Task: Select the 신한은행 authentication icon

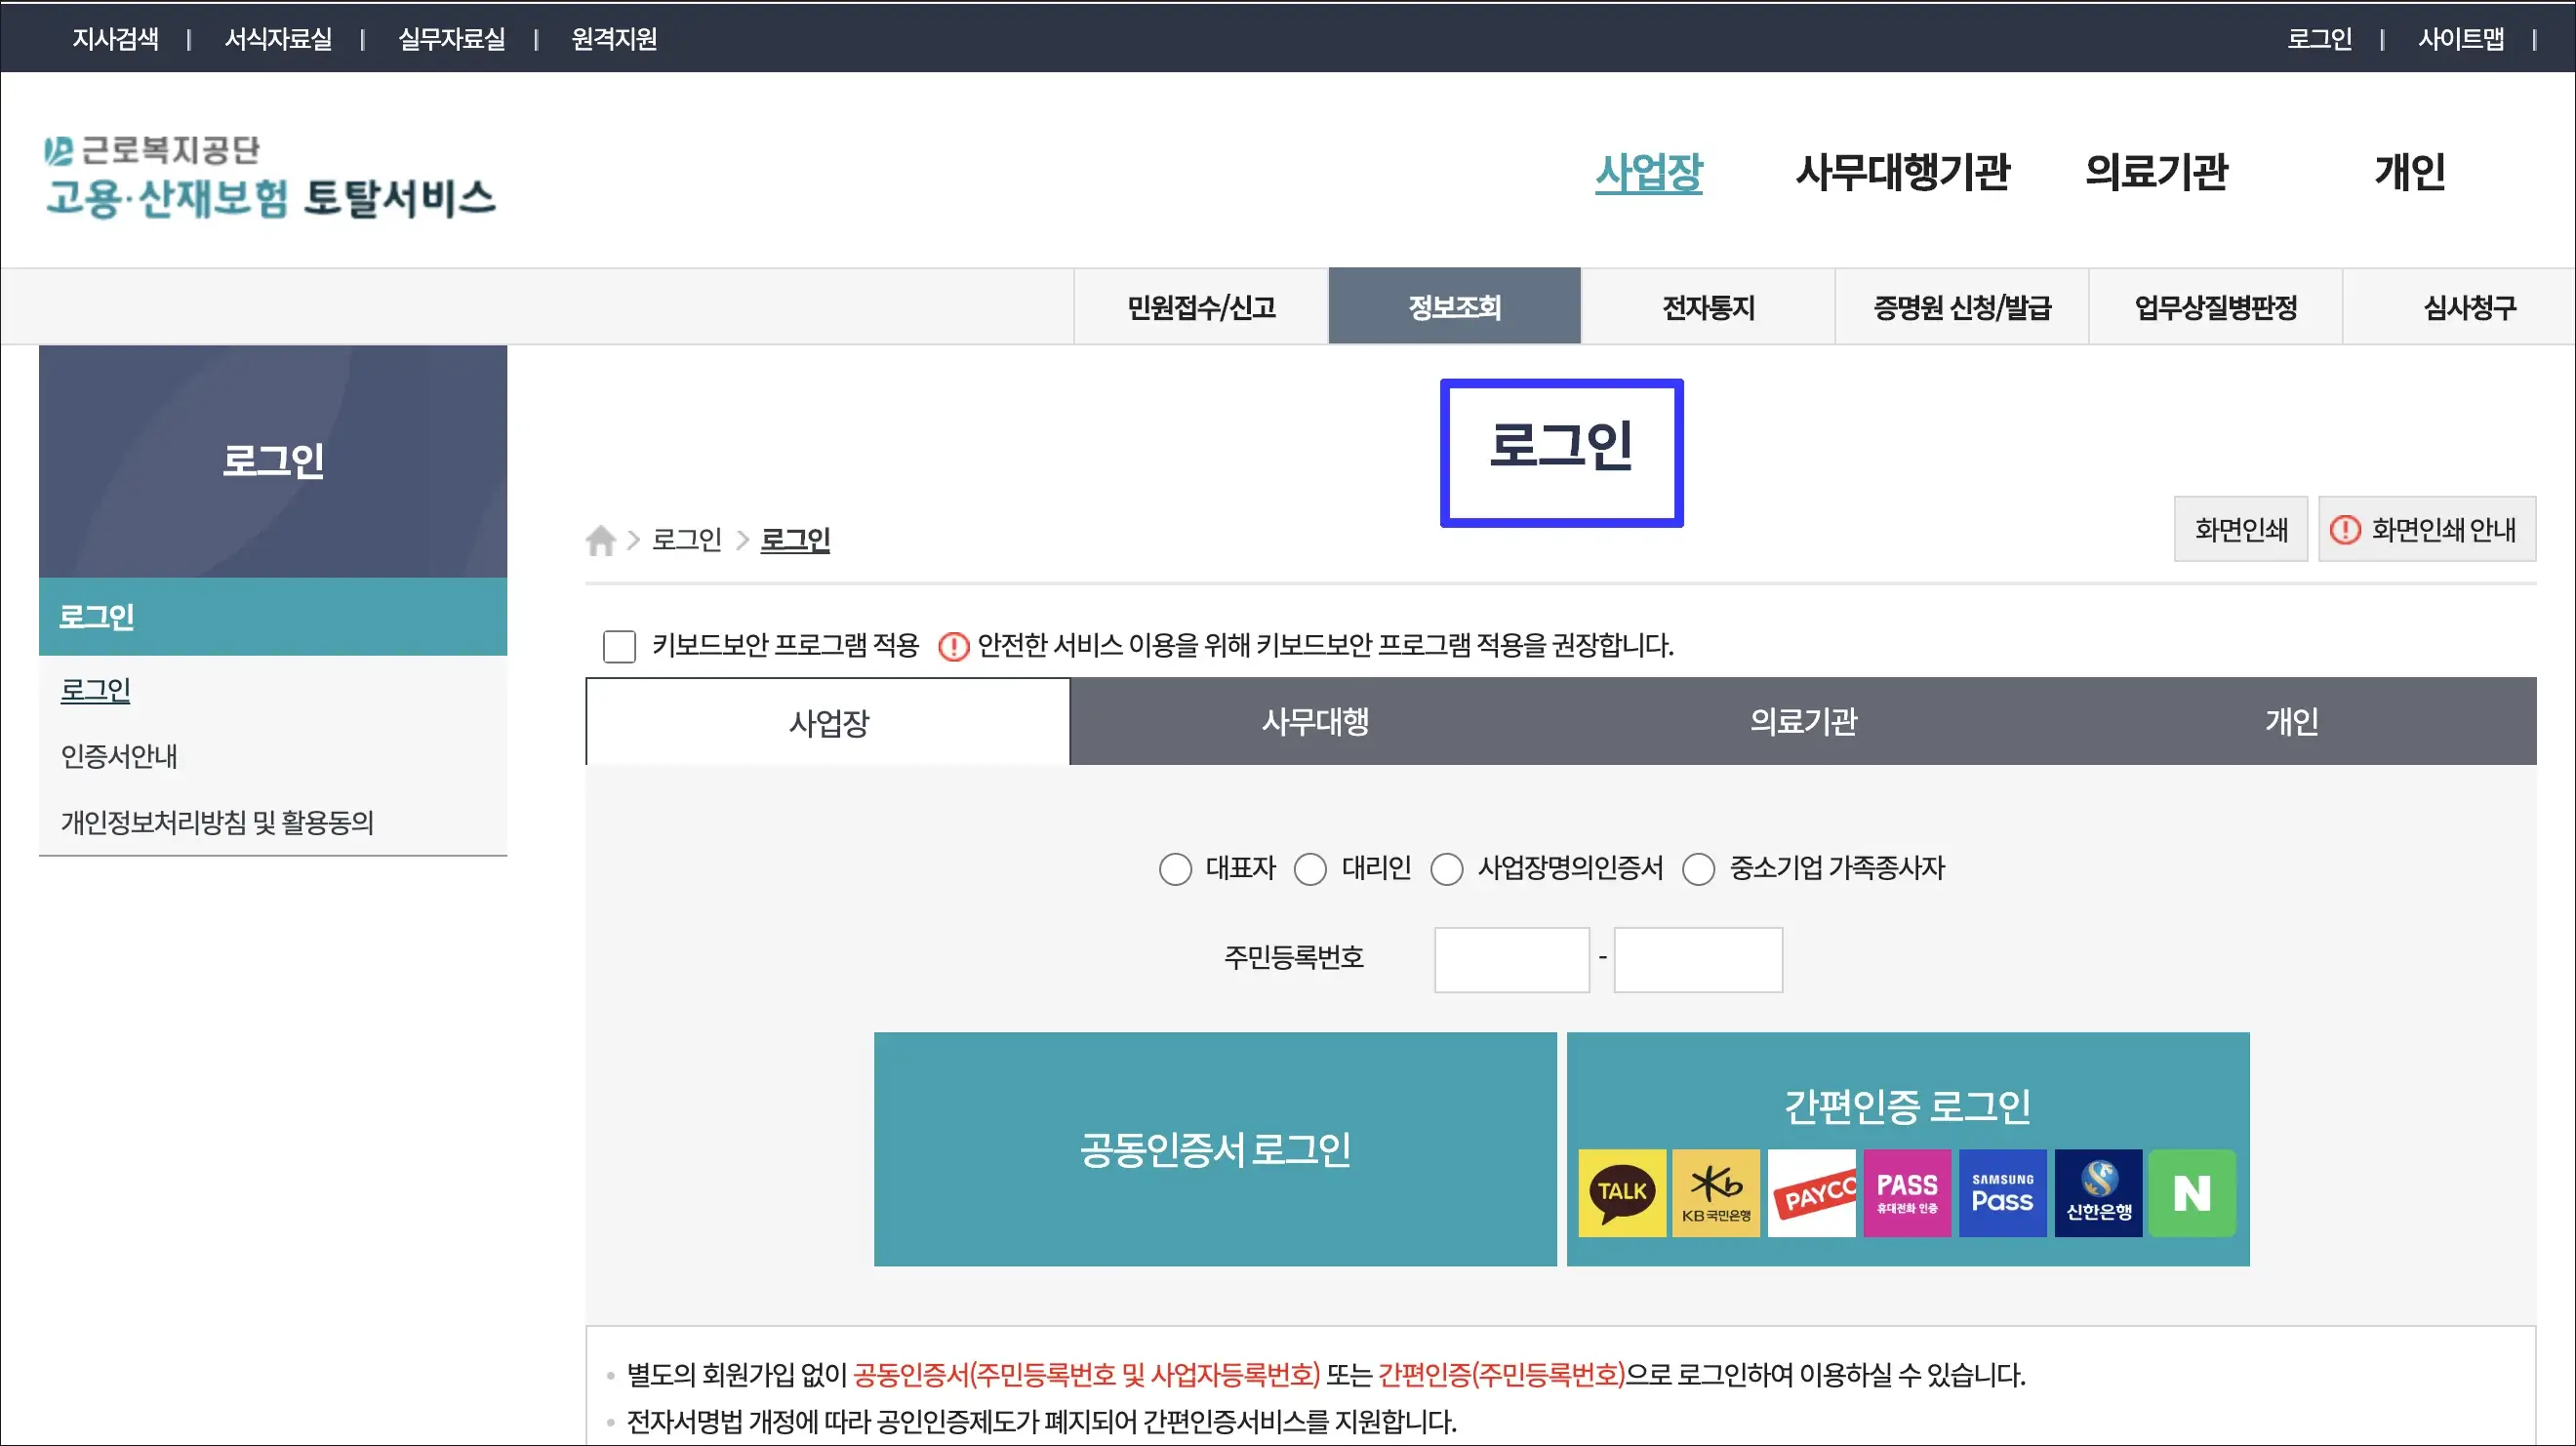Action: [2098, 1193]
